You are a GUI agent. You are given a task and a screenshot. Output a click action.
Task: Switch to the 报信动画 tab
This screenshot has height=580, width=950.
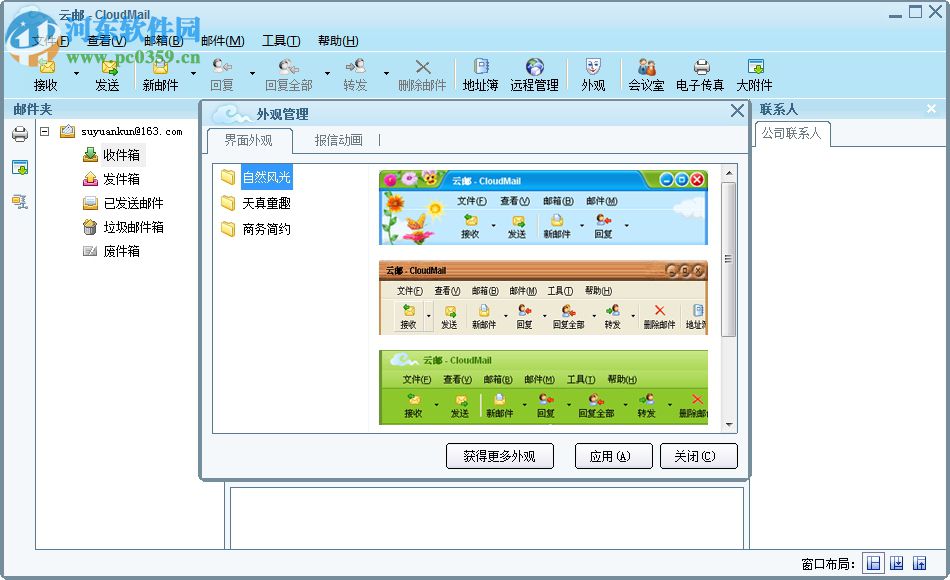tap(339, 141)
